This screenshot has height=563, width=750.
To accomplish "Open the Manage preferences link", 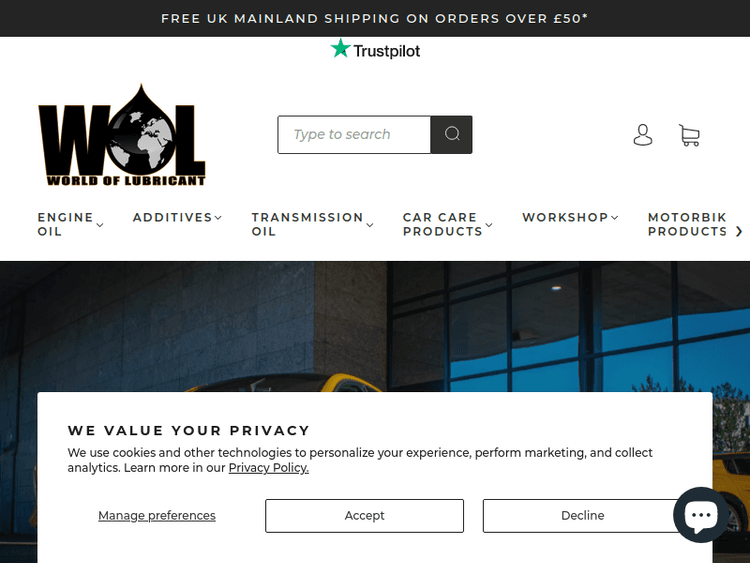I will (157, 516).
